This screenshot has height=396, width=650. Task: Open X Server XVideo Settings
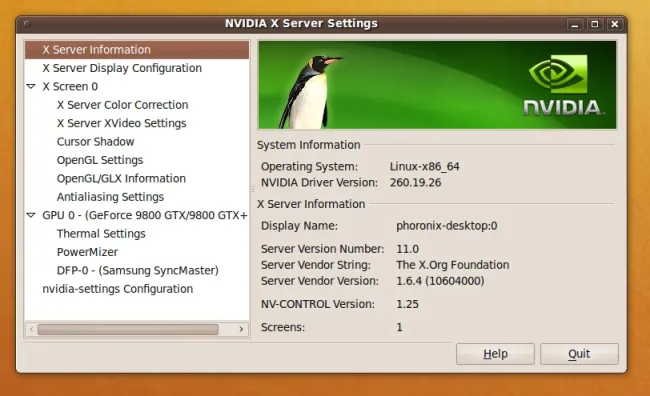click(x=121, y=123)
